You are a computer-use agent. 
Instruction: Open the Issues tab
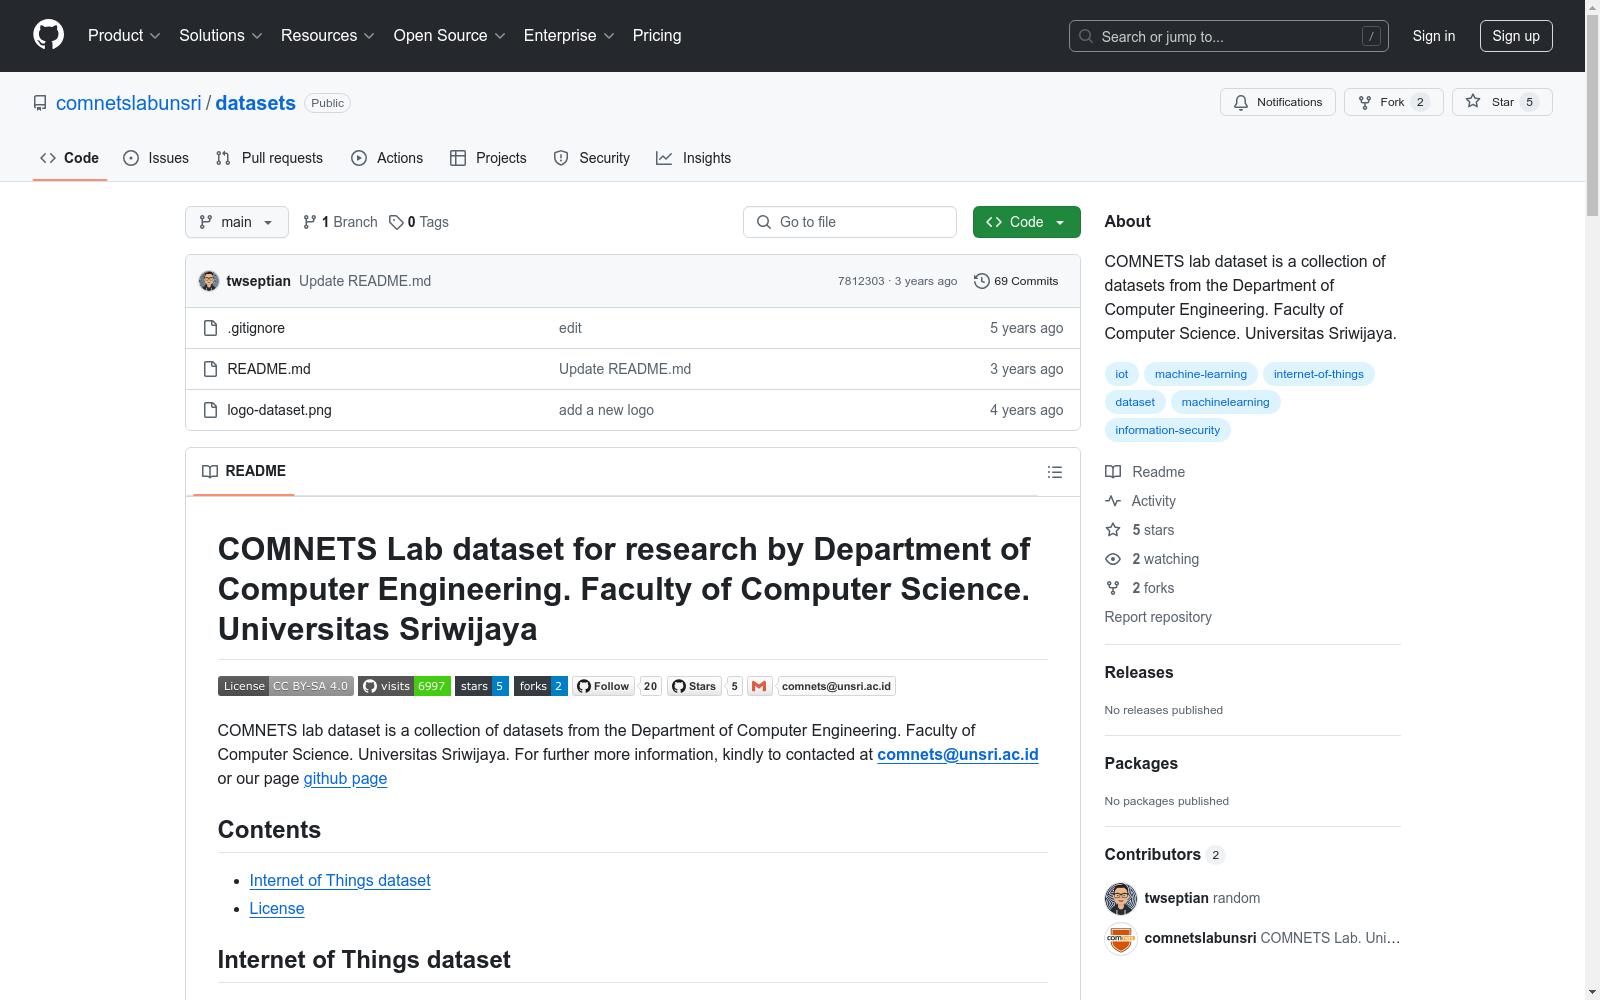[156, 158]
